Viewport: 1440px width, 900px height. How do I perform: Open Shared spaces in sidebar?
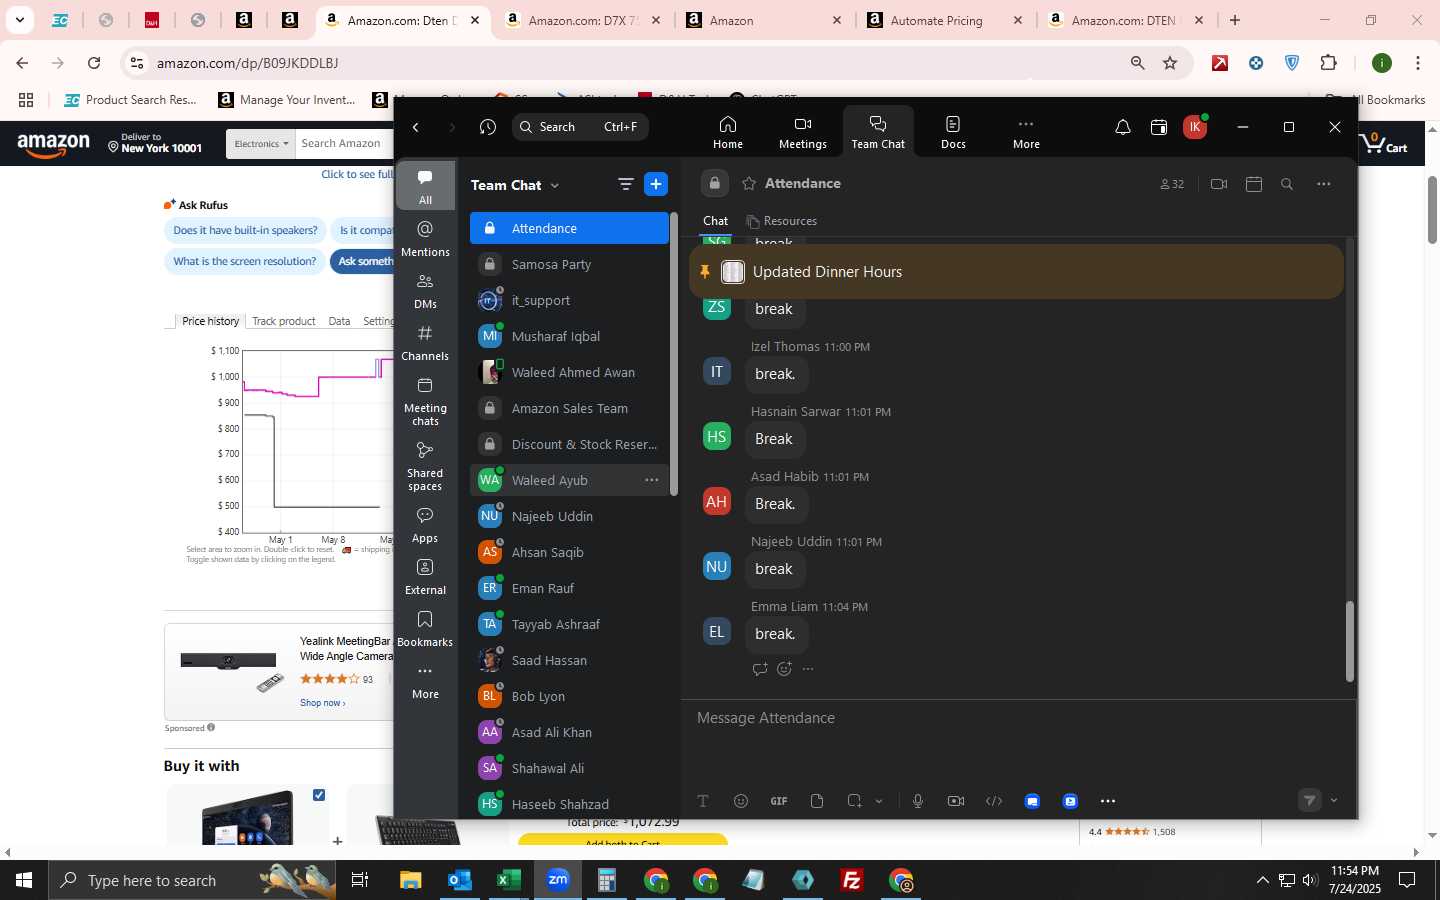click(x=425, y=466)
